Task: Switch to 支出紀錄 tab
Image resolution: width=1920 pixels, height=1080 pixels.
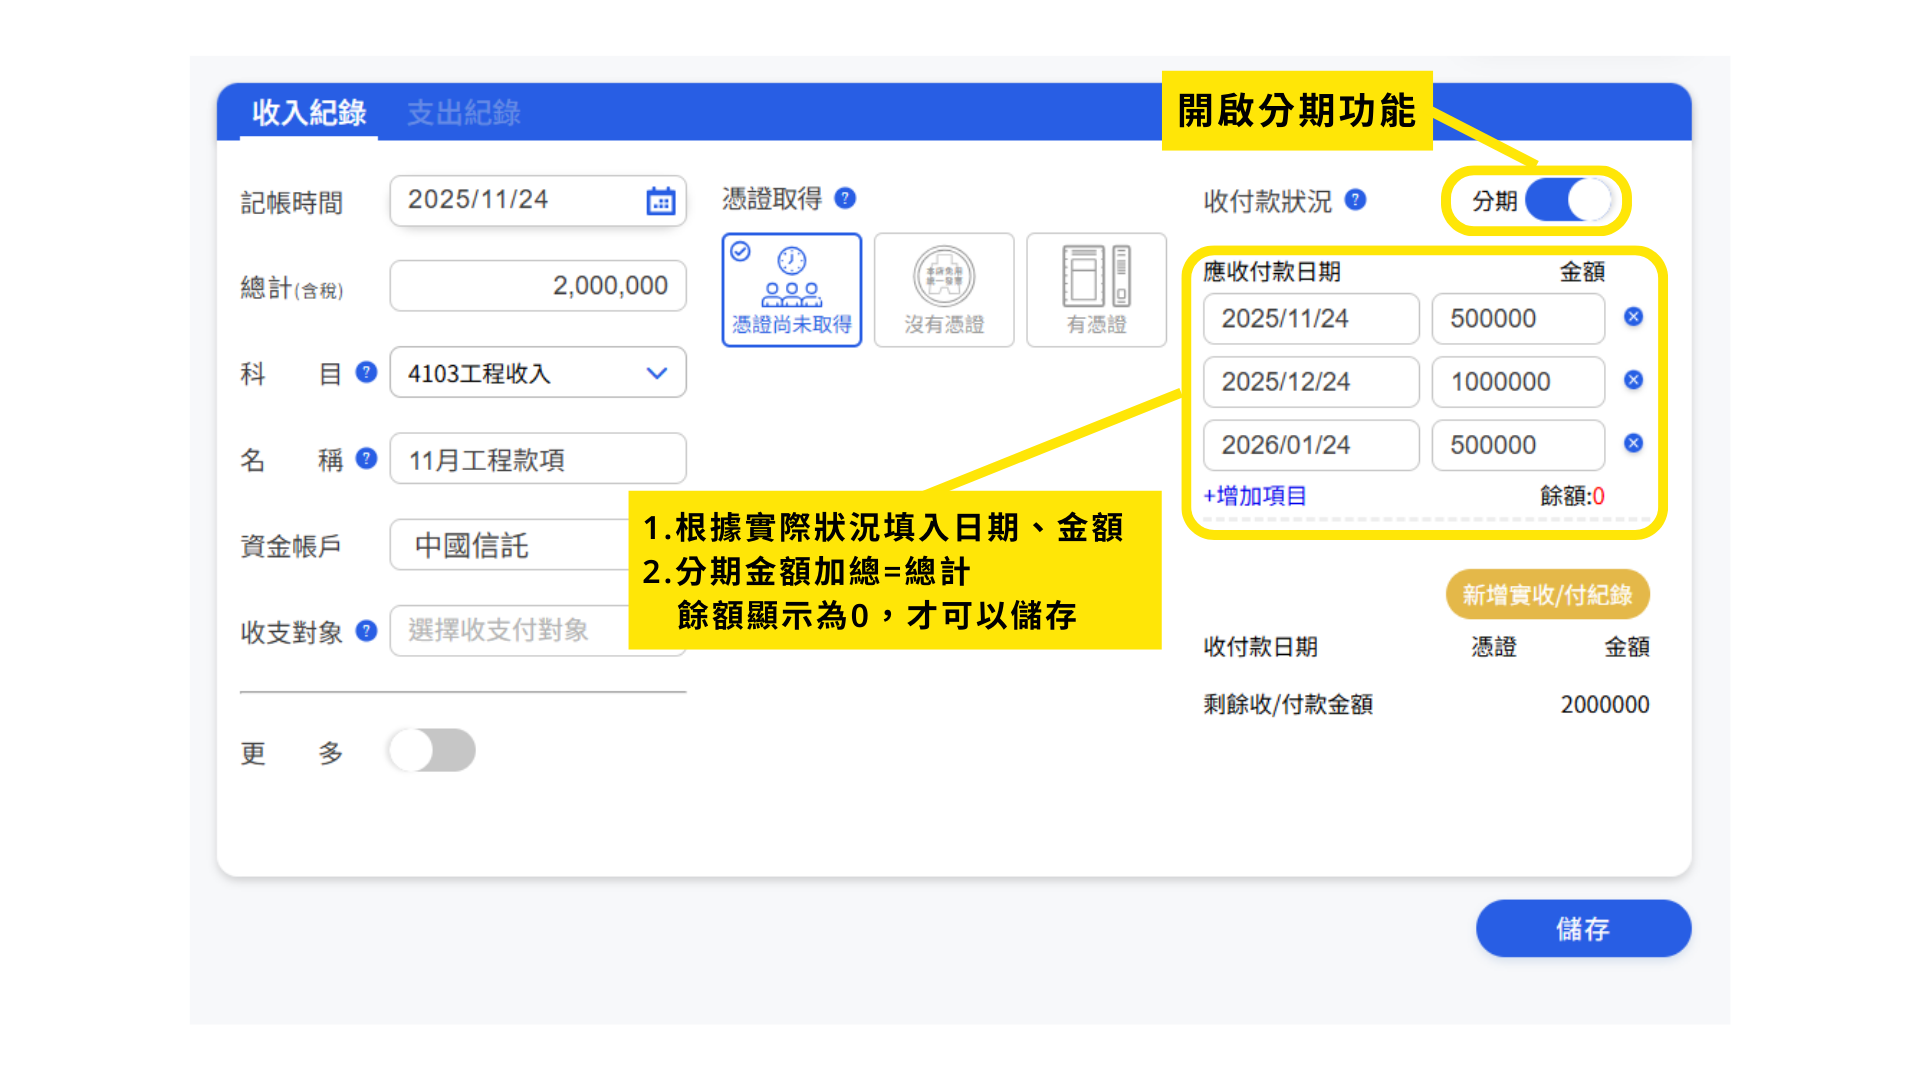Action: click(463, 113)
